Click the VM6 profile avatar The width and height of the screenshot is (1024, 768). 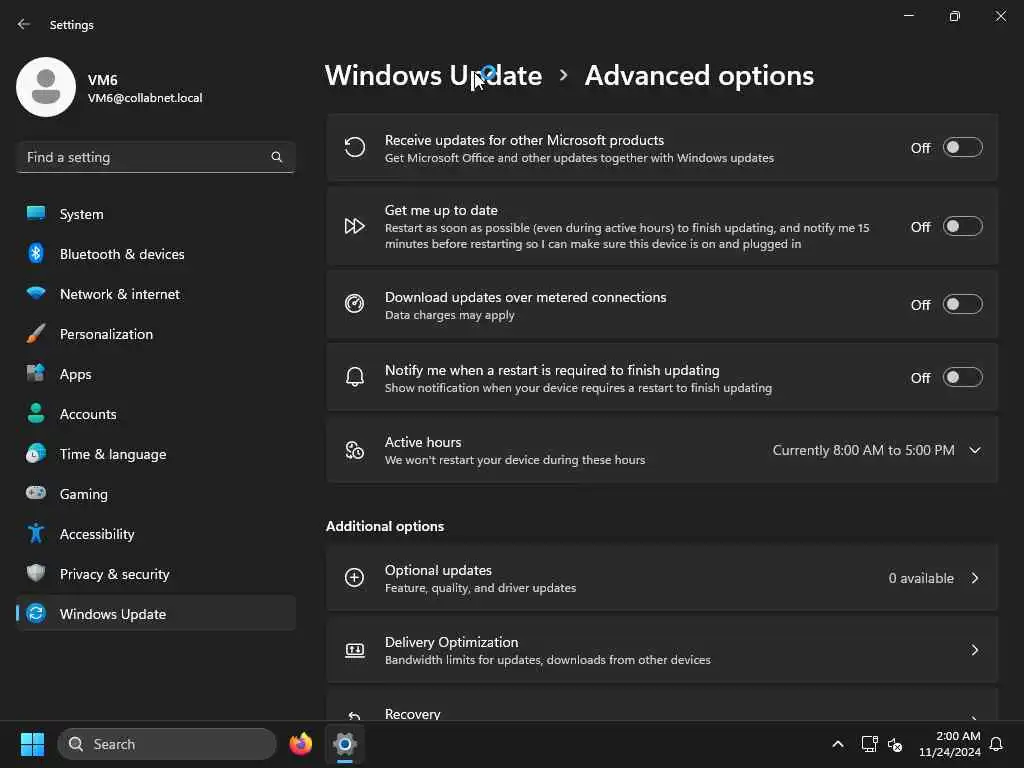[46, 87]
